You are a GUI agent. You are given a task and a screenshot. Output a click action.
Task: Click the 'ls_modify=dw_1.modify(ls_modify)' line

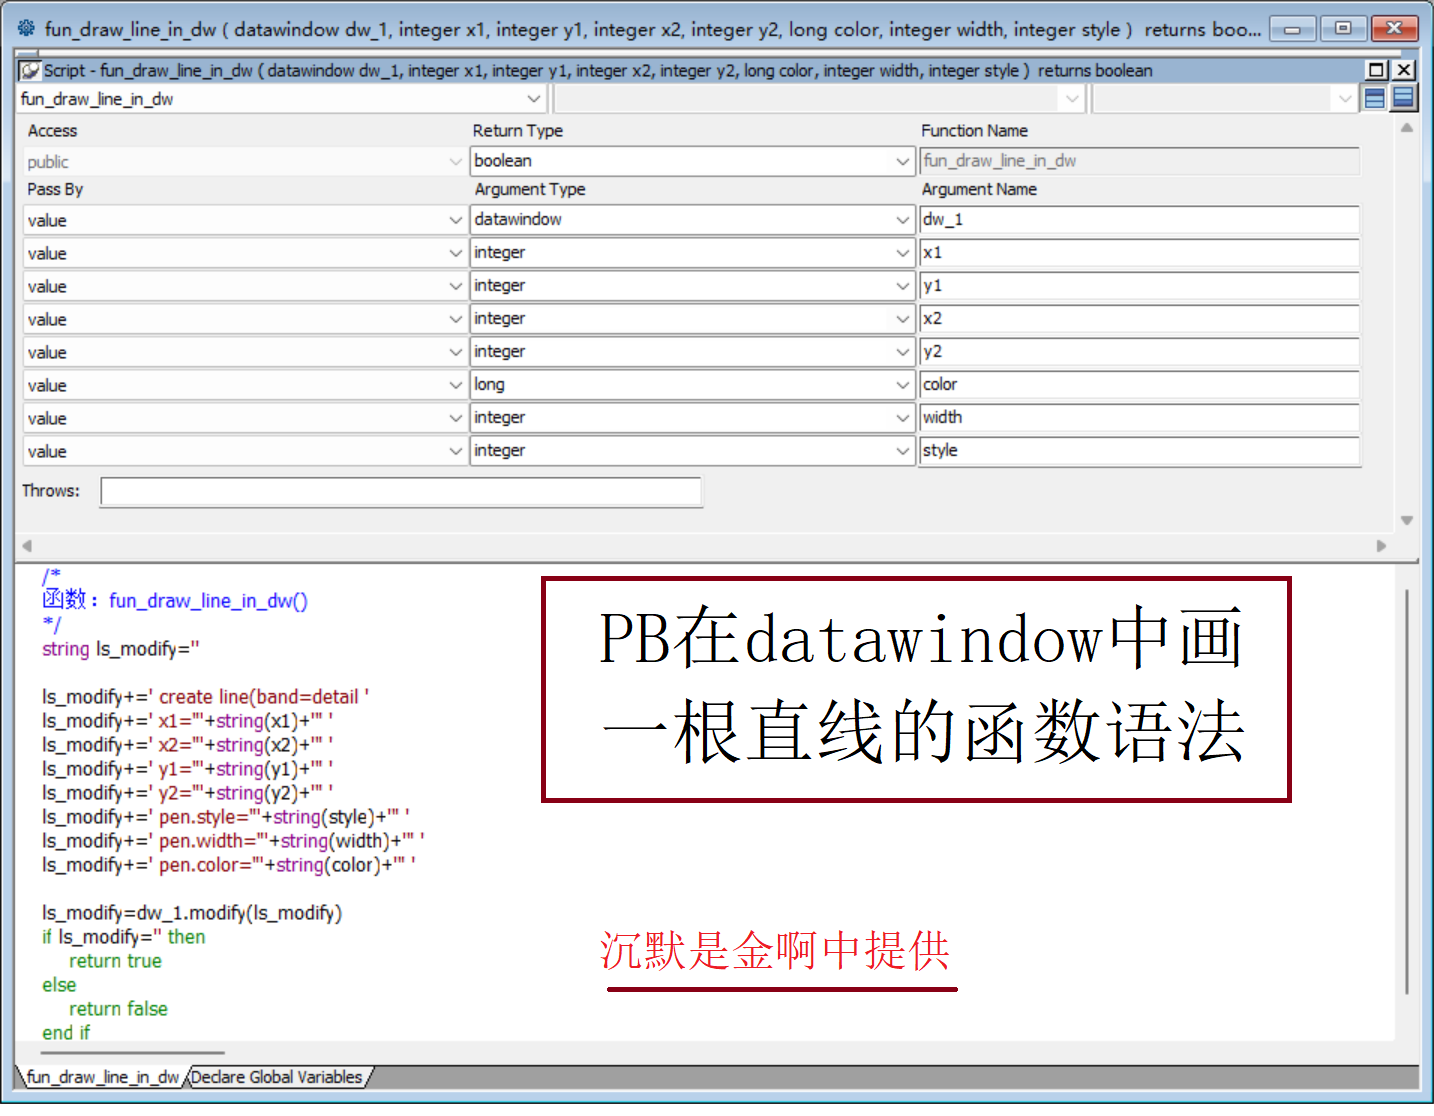click(x=191, y=913)
